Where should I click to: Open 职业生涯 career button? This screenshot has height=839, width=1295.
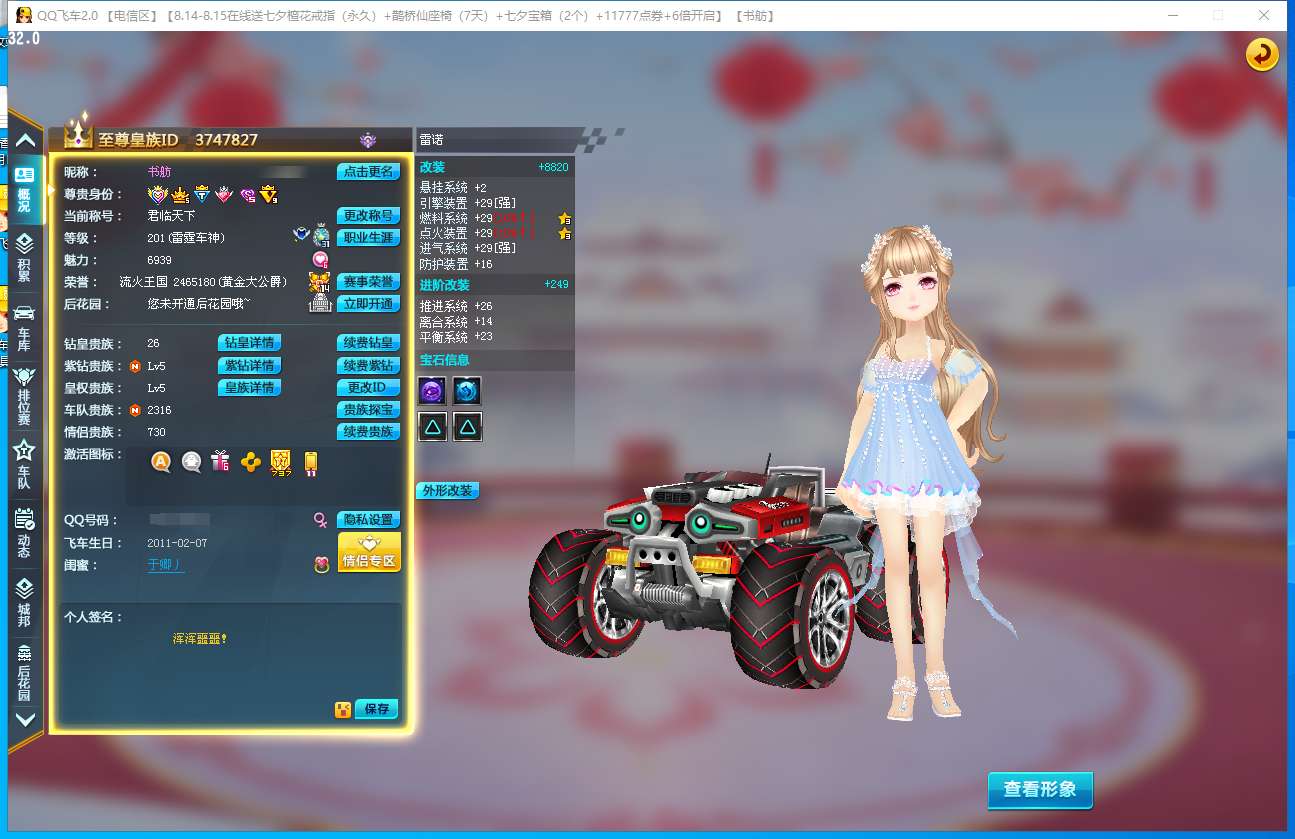pyautogui.click(x=369, y=238)
